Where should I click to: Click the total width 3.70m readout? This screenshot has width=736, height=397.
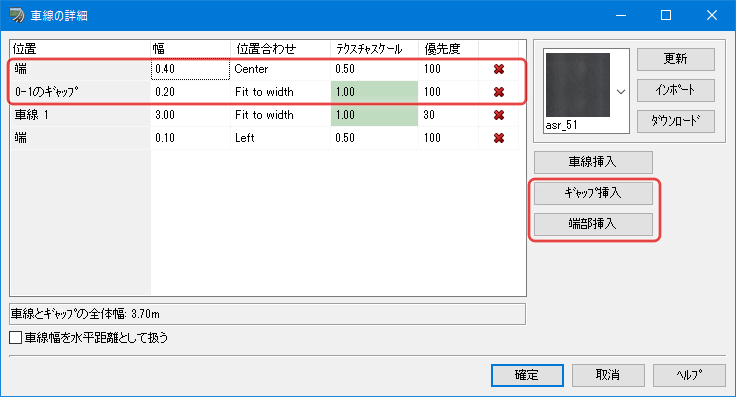(x=267, y=314)
